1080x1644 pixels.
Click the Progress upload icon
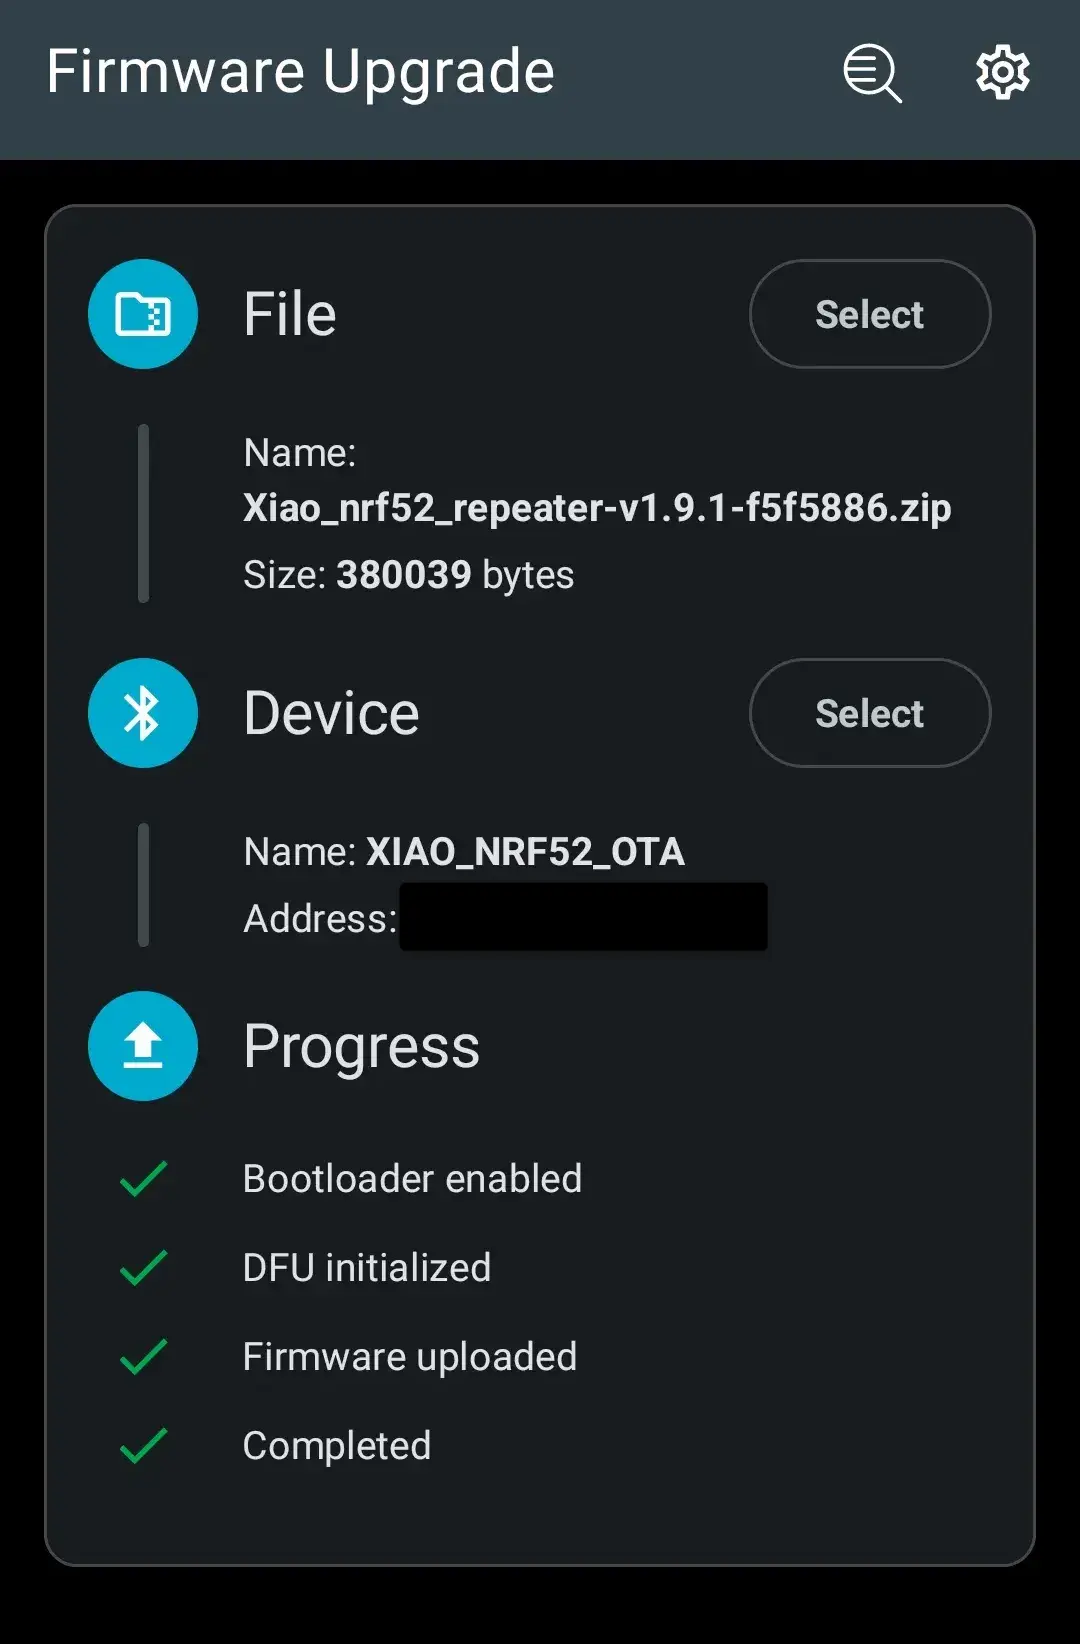(x=143, y=1046)
